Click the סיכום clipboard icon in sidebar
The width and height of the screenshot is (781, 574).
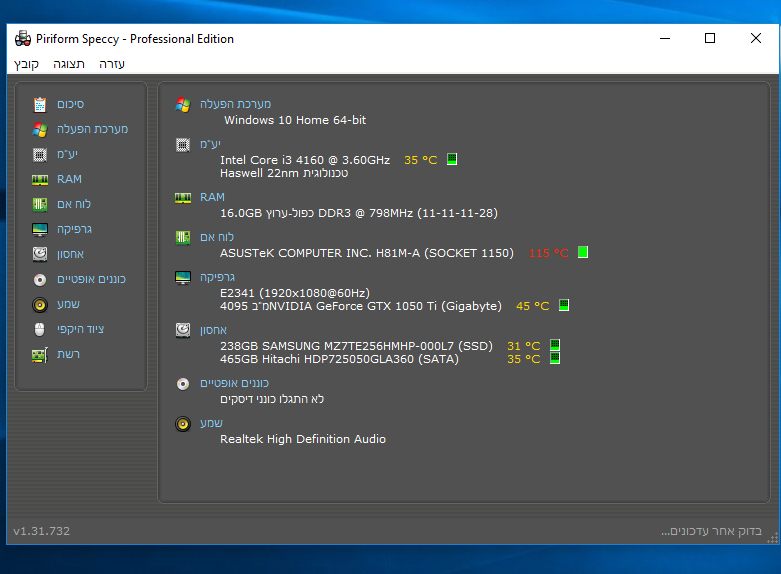(x=40, y=105)
